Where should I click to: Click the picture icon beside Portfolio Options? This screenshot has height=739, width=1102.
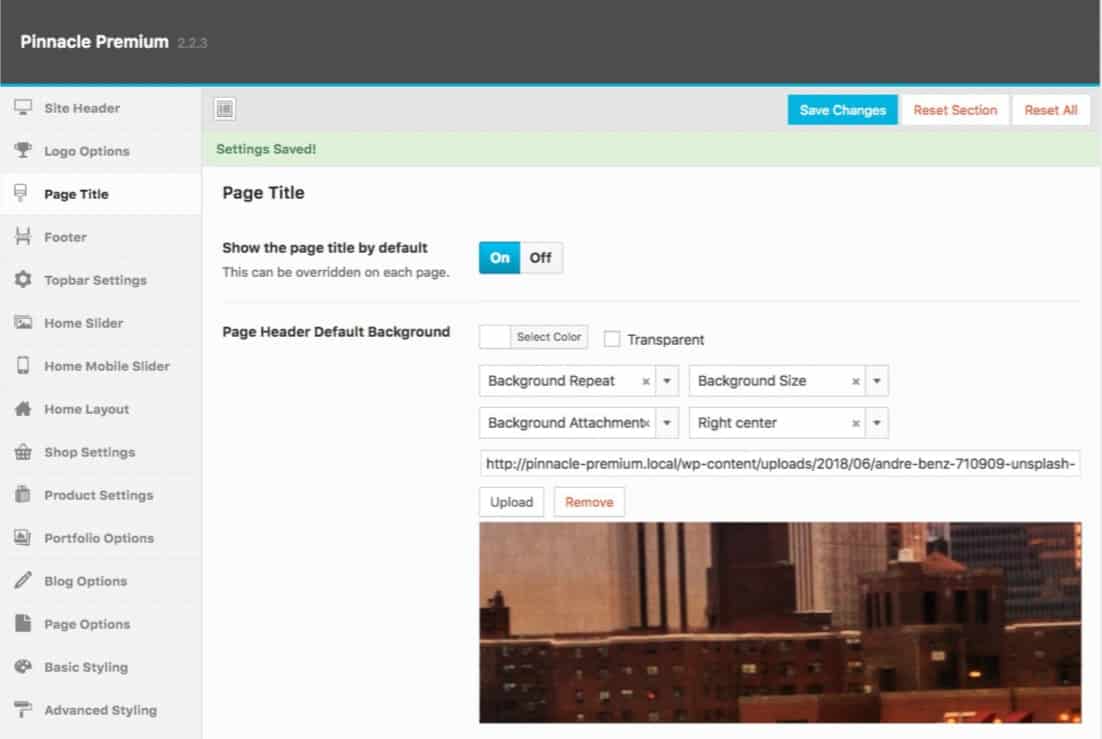[x=22, y=537]
